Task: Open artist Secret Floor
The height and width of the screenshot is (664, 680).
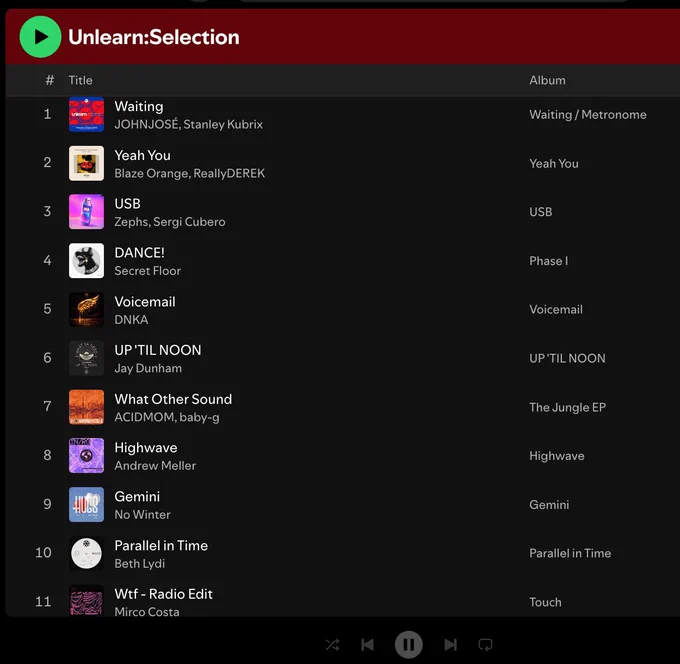Action: pyautogui.click(x=147, y=271)
